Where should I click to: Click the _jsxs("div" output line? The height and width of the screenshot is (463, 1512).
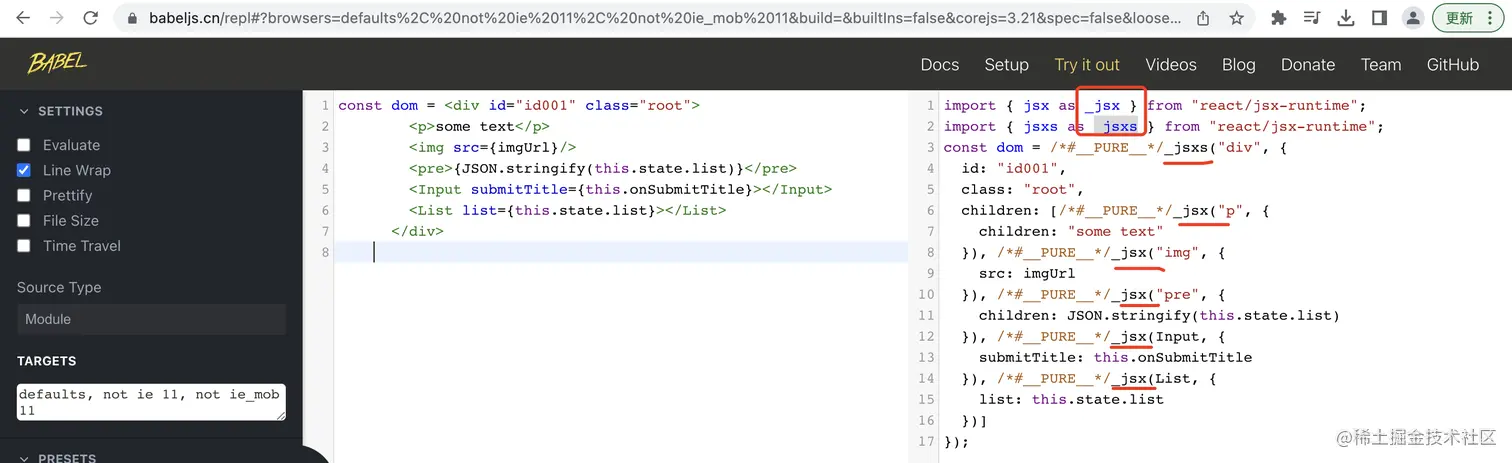coord(1115,147)
